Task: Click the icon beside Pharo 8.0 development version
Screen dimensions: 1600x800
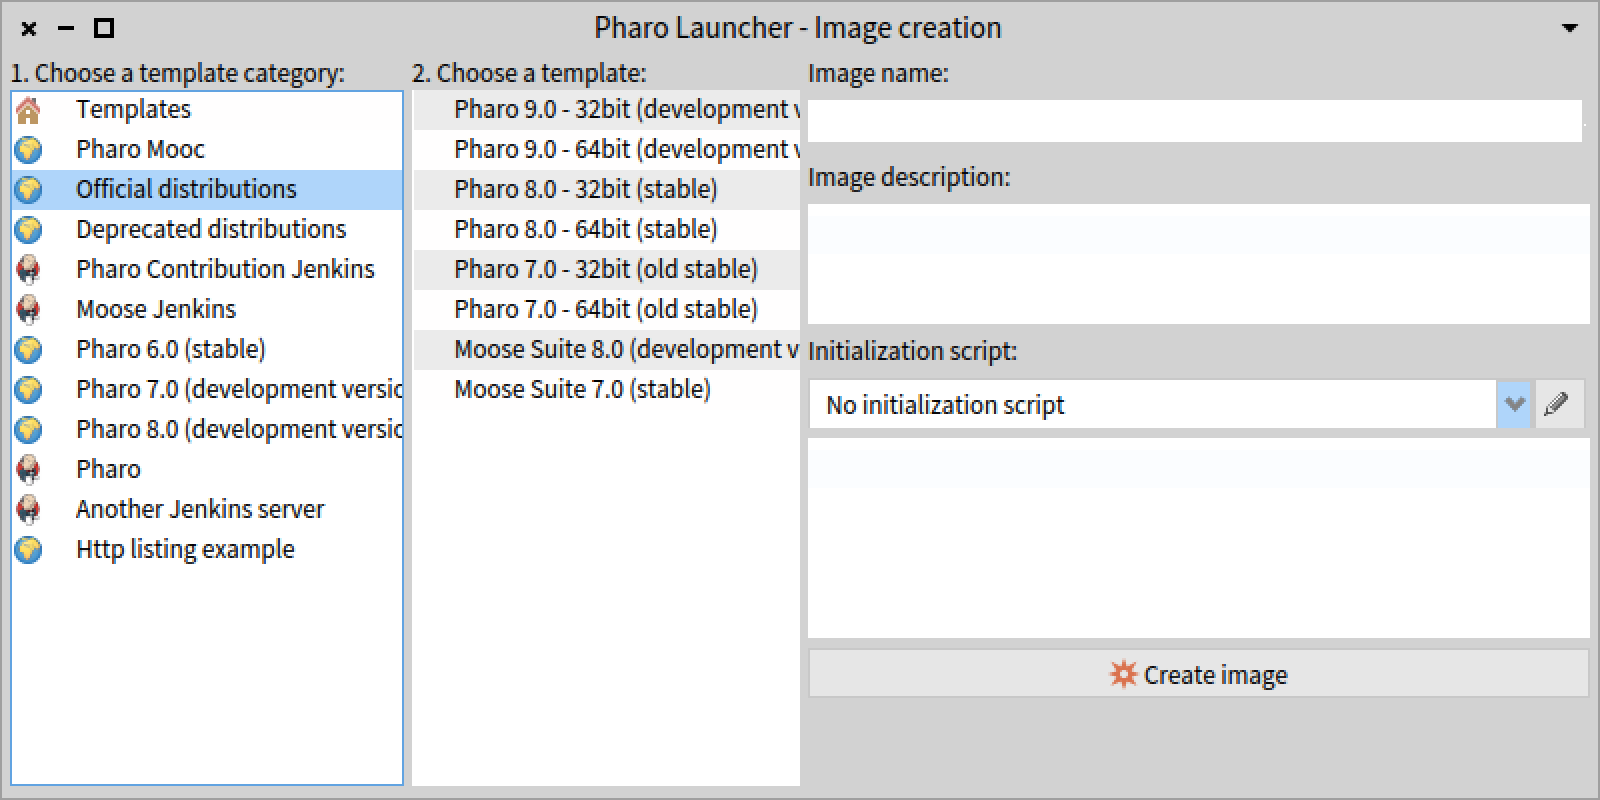Action: [29, 429]
